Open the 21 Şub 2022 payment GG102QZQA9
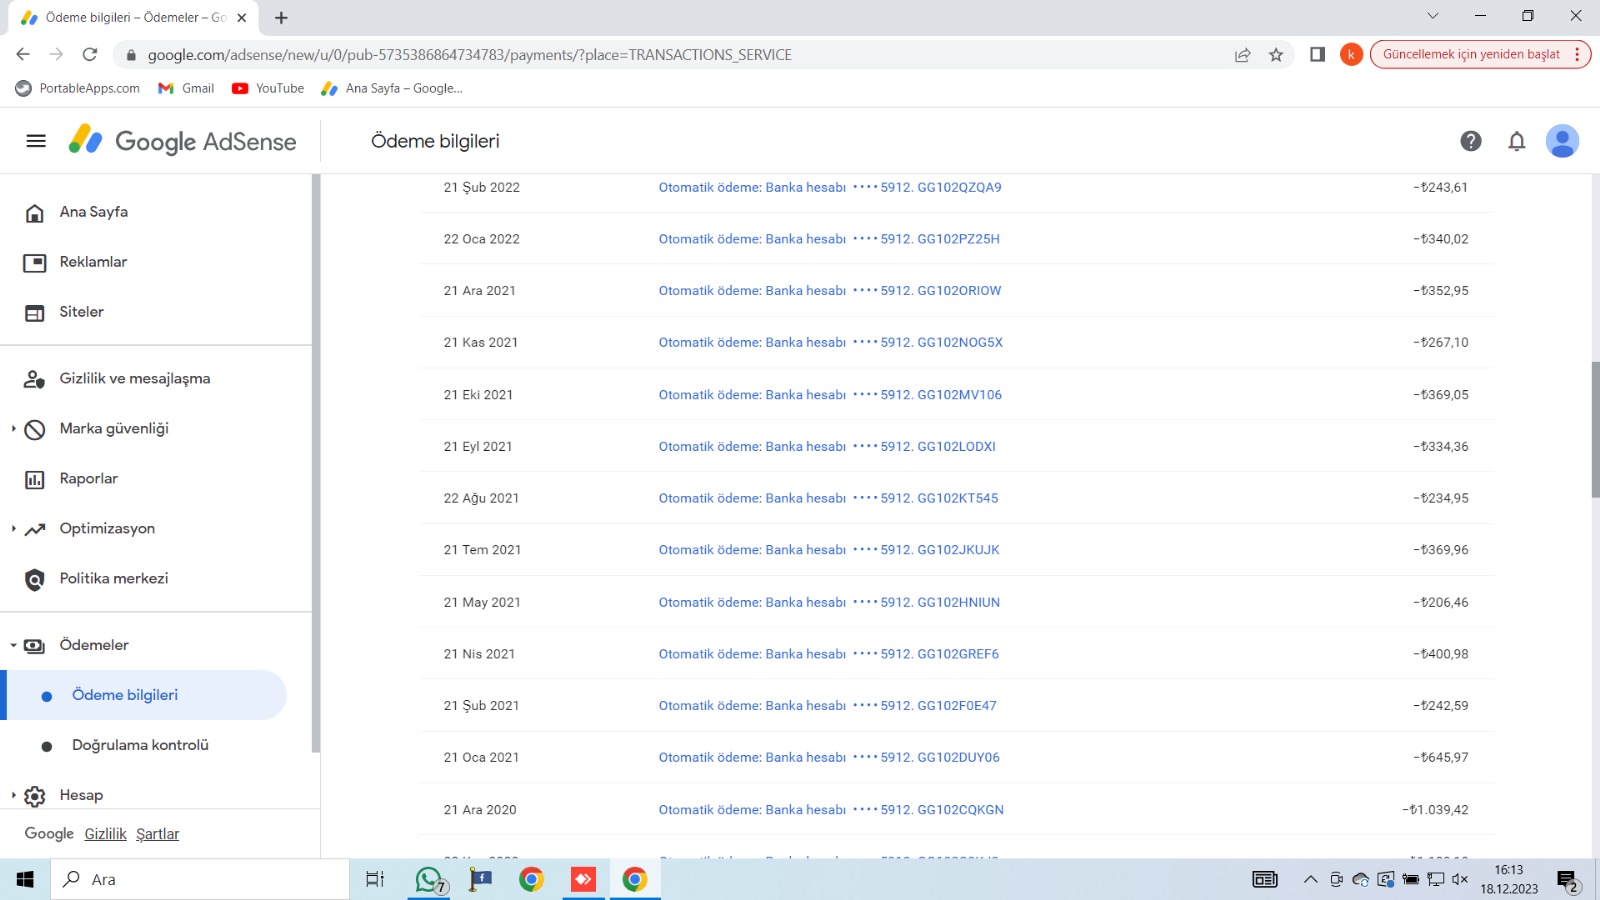The image size is (1600, 900). pyautogui.click(x=830, y=187)
